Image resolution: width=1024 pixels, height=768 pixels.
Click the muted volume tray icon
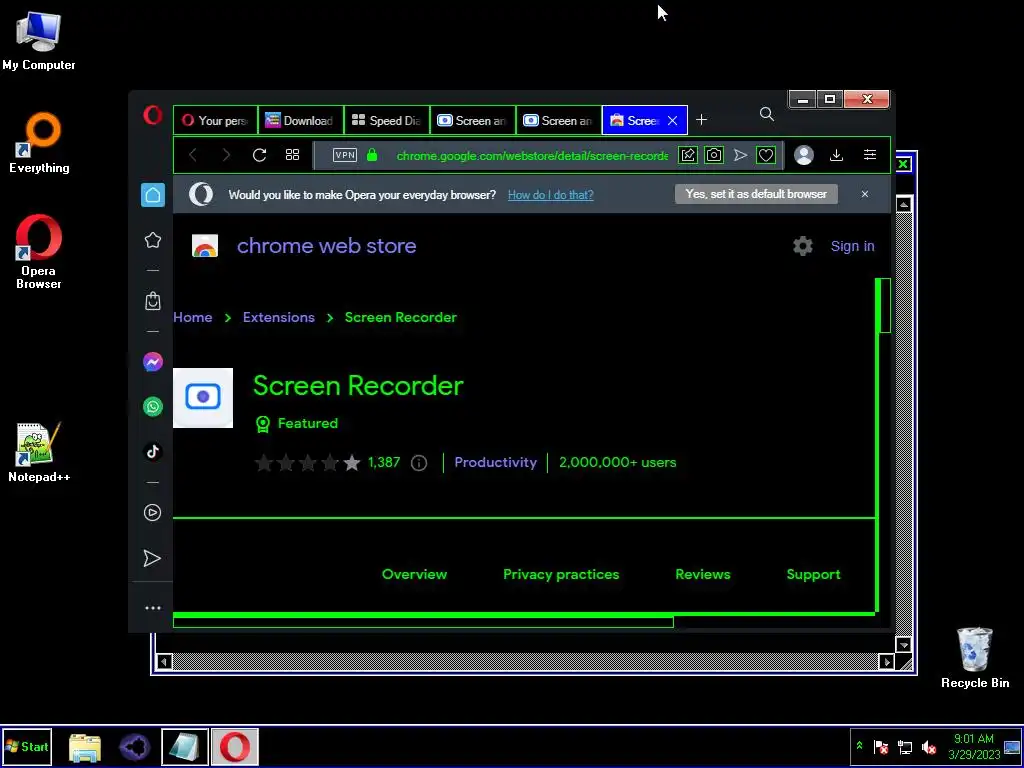(929, 747)
